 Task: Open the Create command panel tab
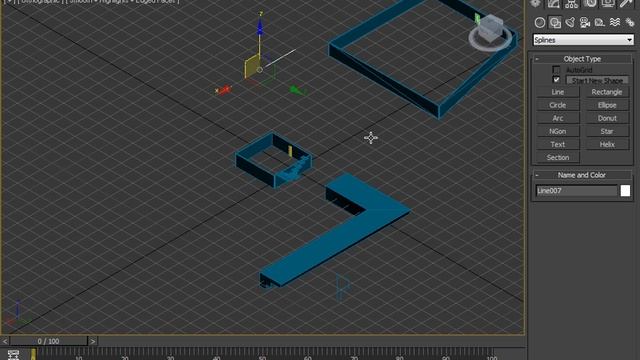coord(535,3)
